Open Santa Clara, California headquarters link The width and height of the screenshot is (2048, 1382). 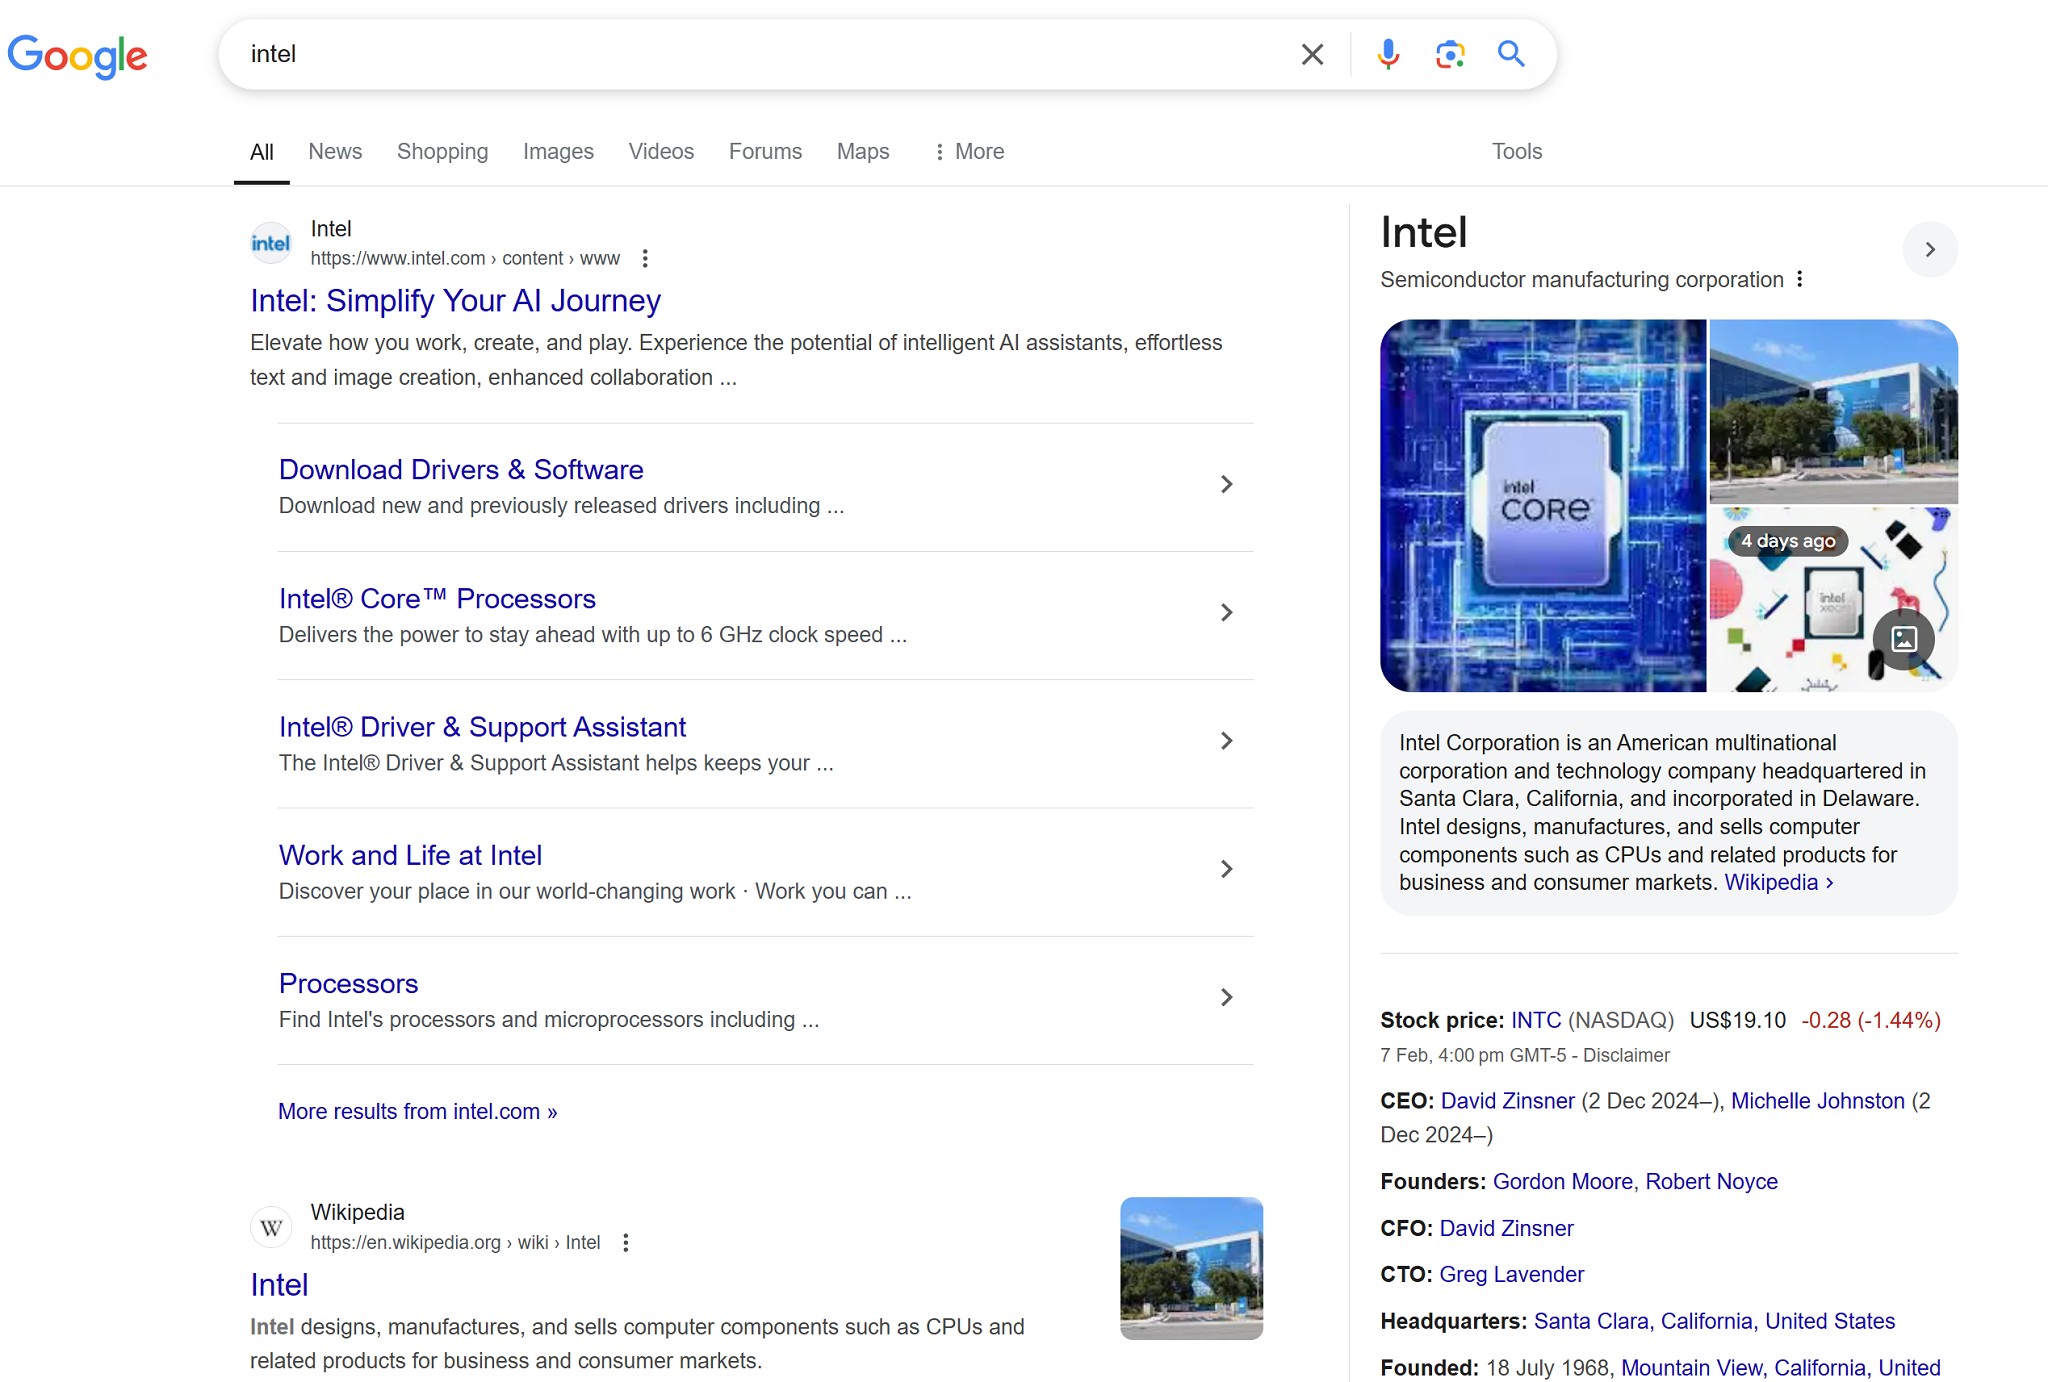[x=1714, y=1321]
